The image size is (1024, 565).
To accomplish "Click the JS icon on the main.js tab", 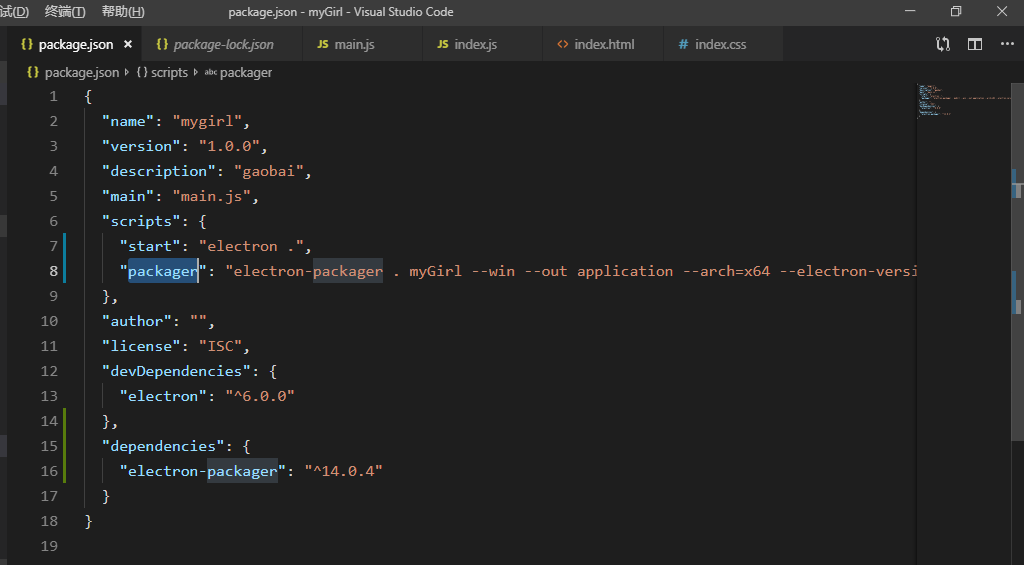I will point(323,44).
